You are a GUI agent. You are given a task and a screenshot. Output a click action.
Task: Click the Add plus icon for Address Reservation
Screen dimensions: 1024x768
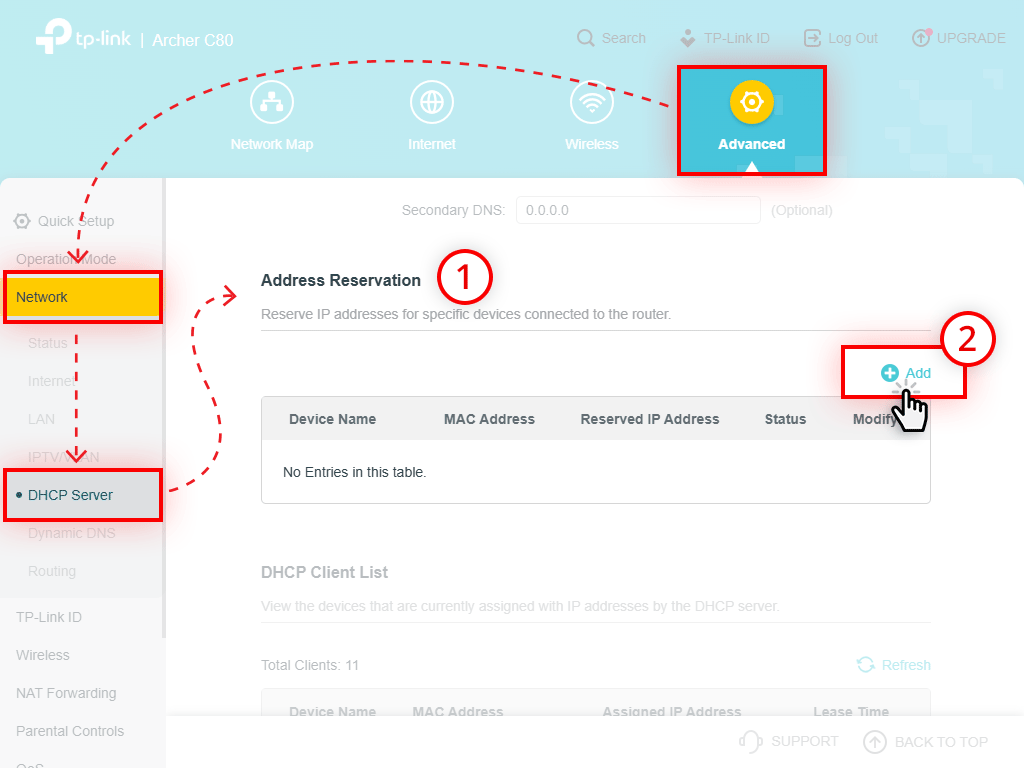point(889,372)
